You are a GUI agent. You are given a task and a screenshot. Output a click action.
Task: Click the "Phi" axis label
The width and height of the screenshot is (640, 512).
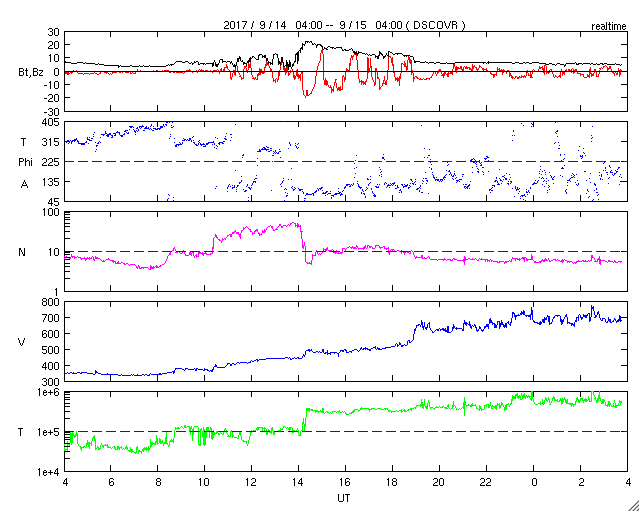point(25,163)
